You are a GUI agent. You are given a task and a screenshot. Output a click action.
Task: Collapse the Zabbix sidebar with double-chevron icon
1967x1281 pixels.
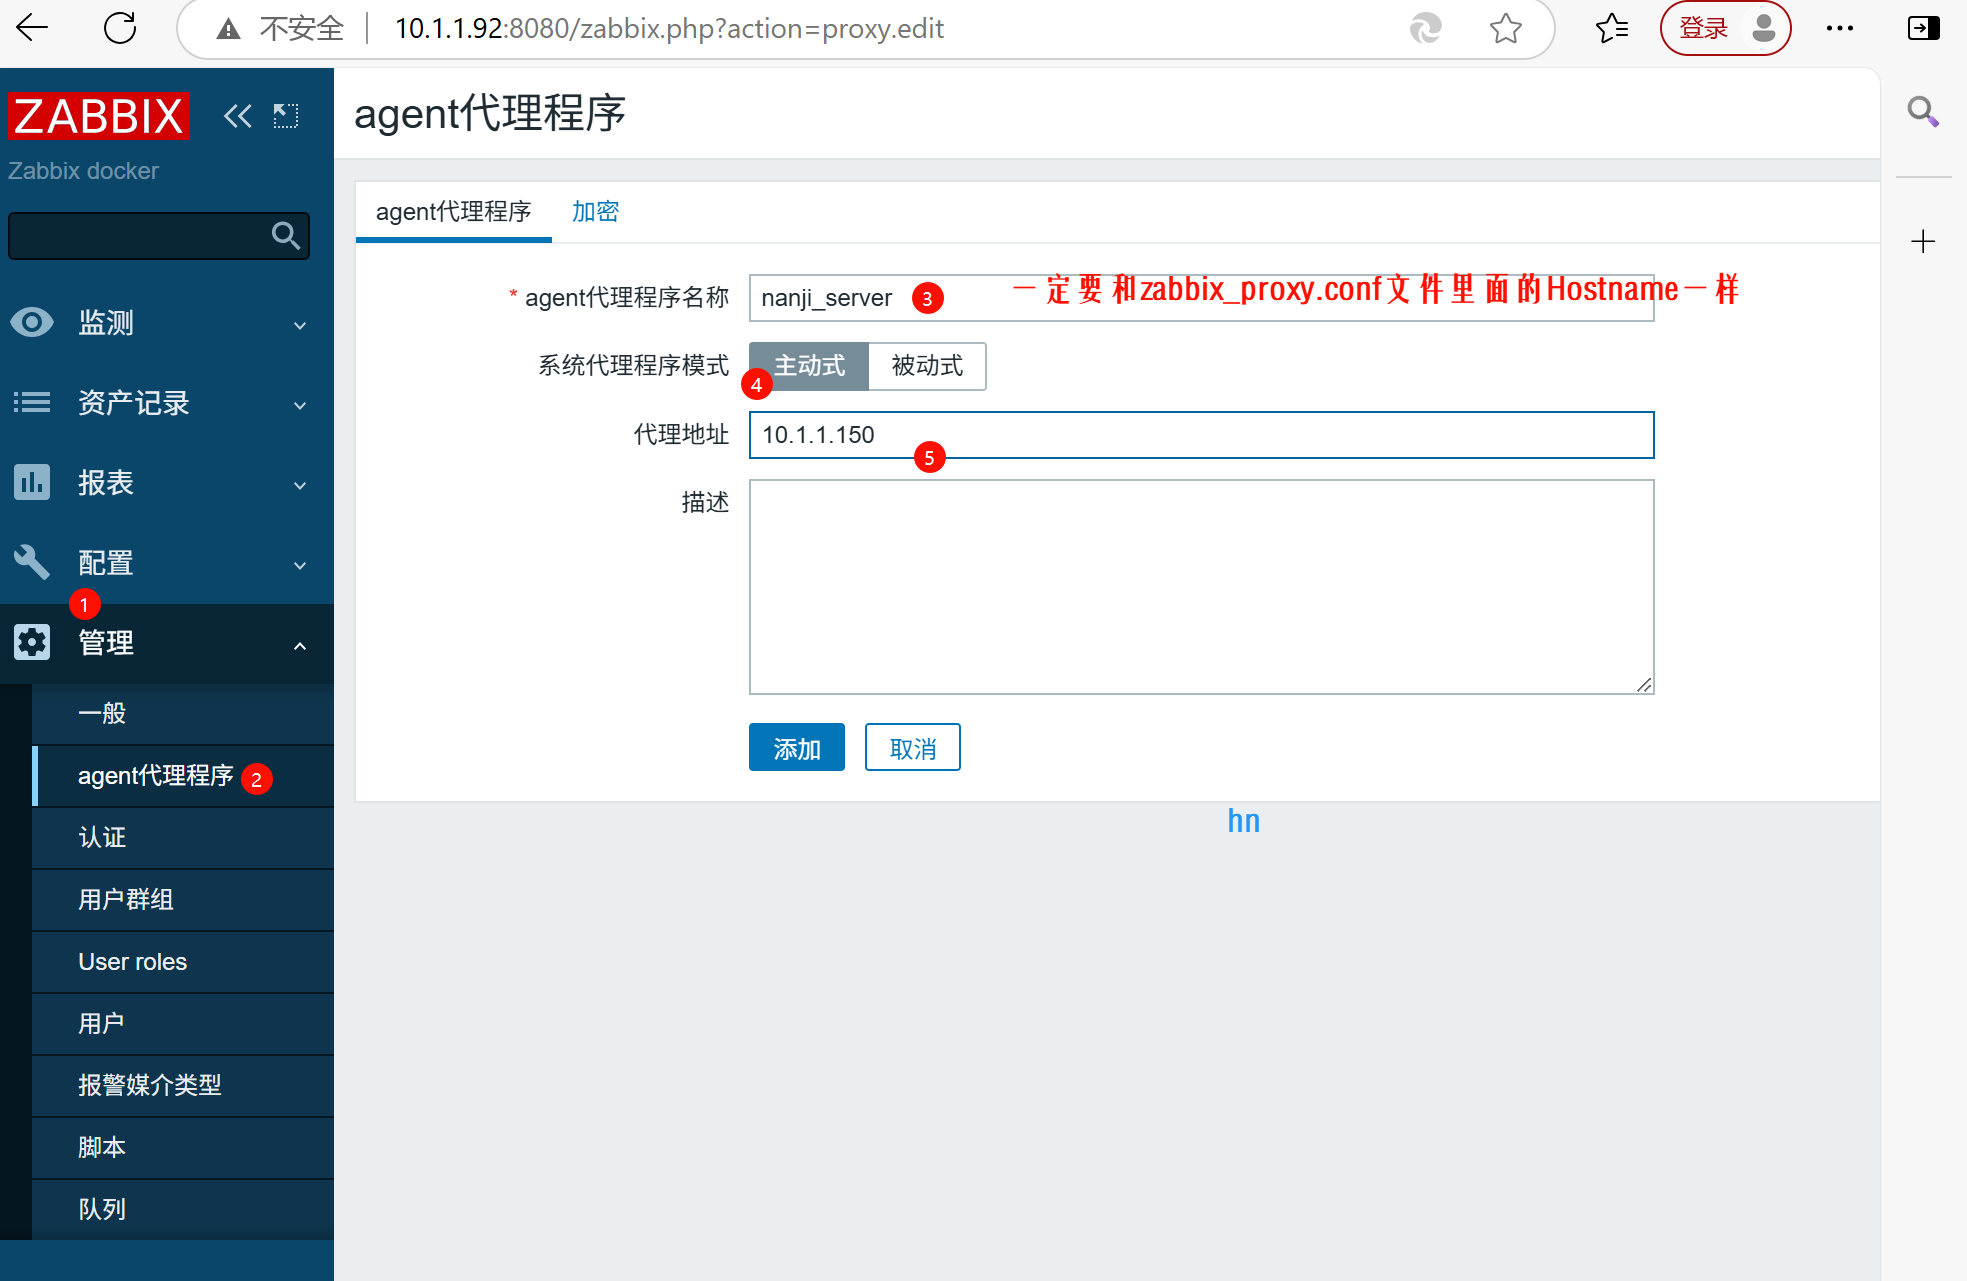tap(237, 116)
